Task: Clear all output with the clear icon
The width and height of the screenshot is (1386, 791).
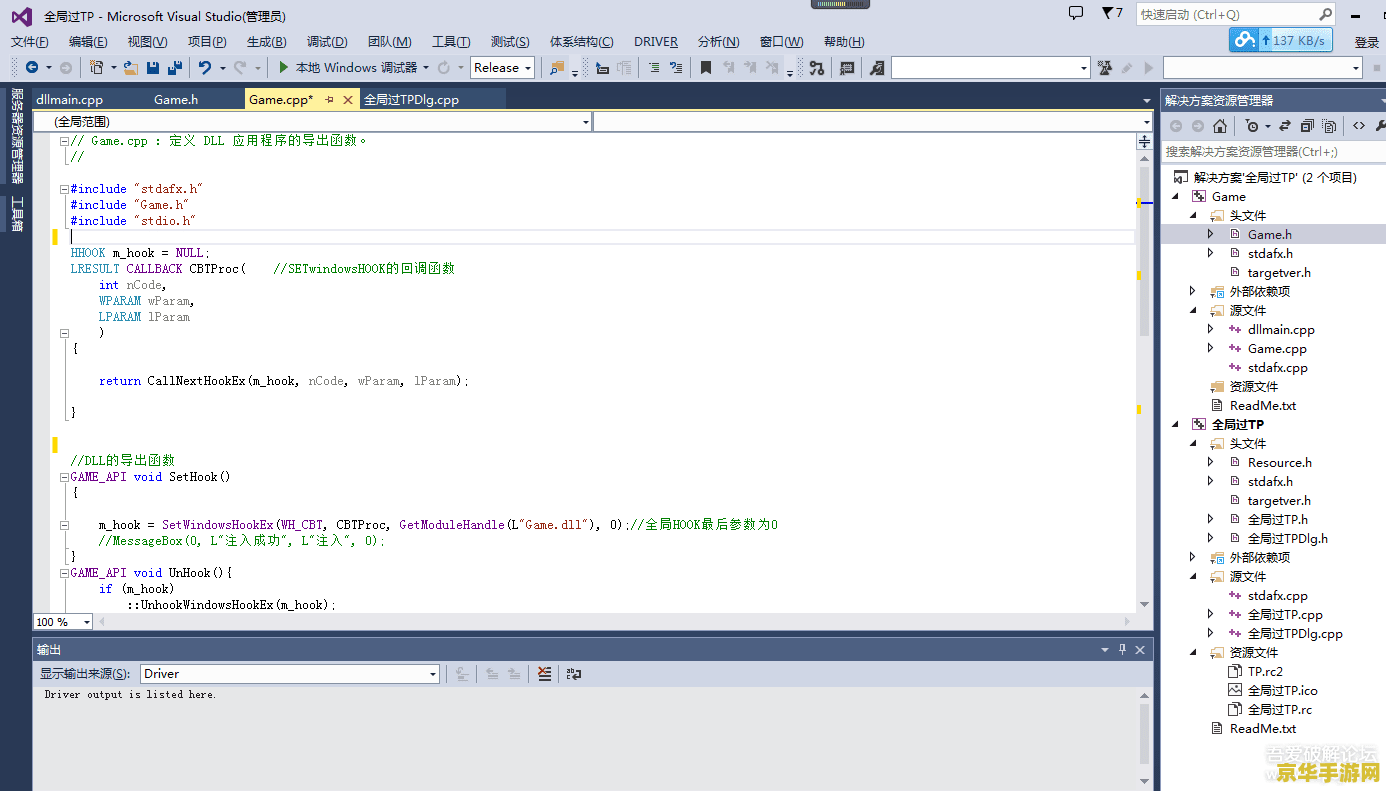Action: point(544,674)
